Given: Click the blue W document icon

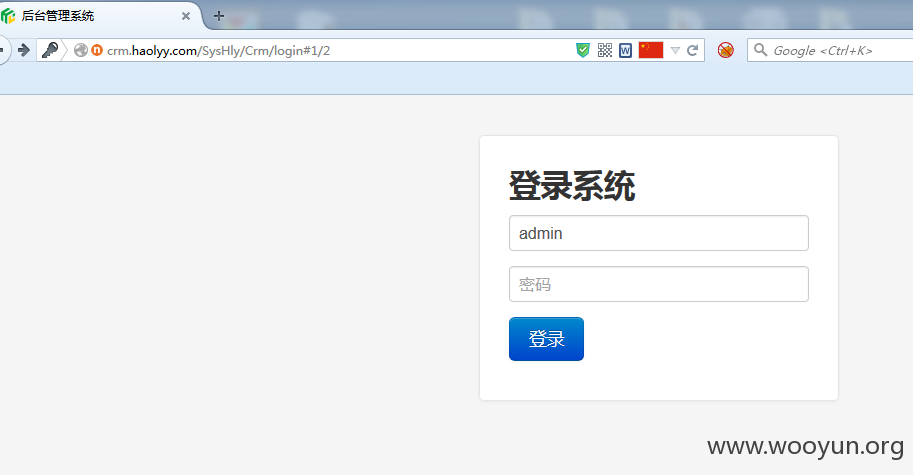Looking at the screenshot, I should pyautogui.click(x=625, y=51).
